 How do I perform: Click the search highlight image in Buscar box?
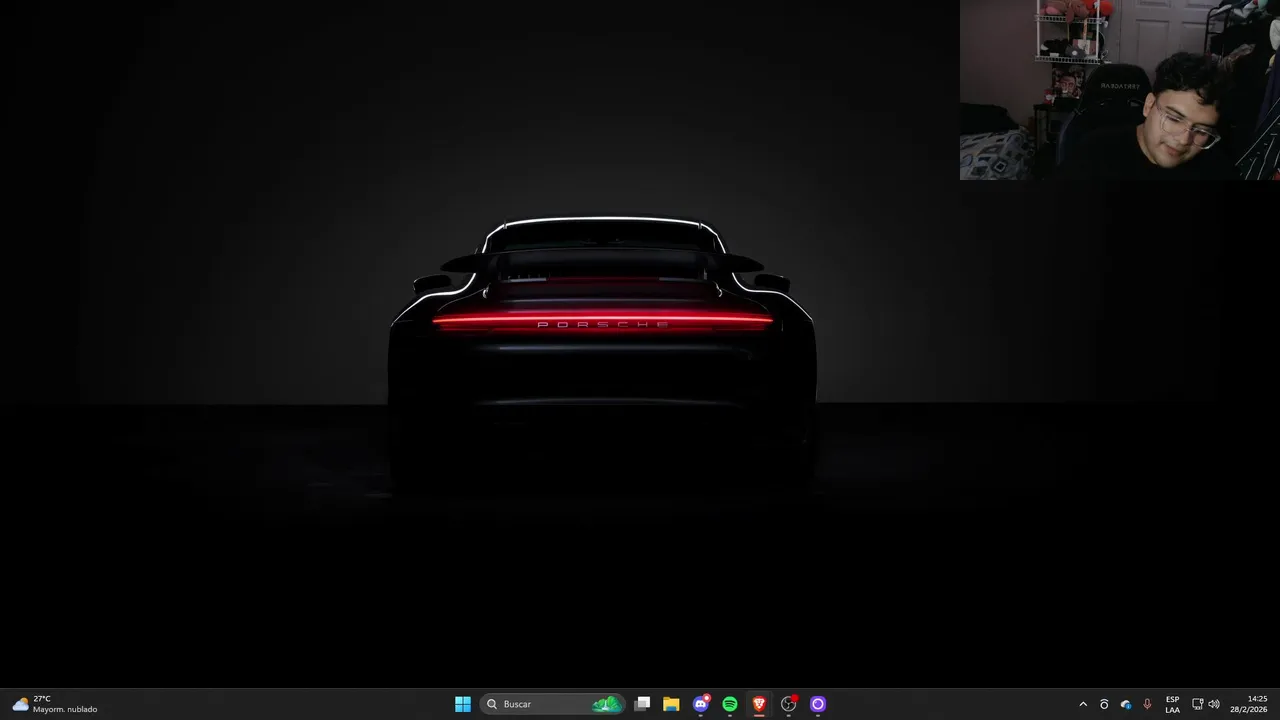coord(606,704)
